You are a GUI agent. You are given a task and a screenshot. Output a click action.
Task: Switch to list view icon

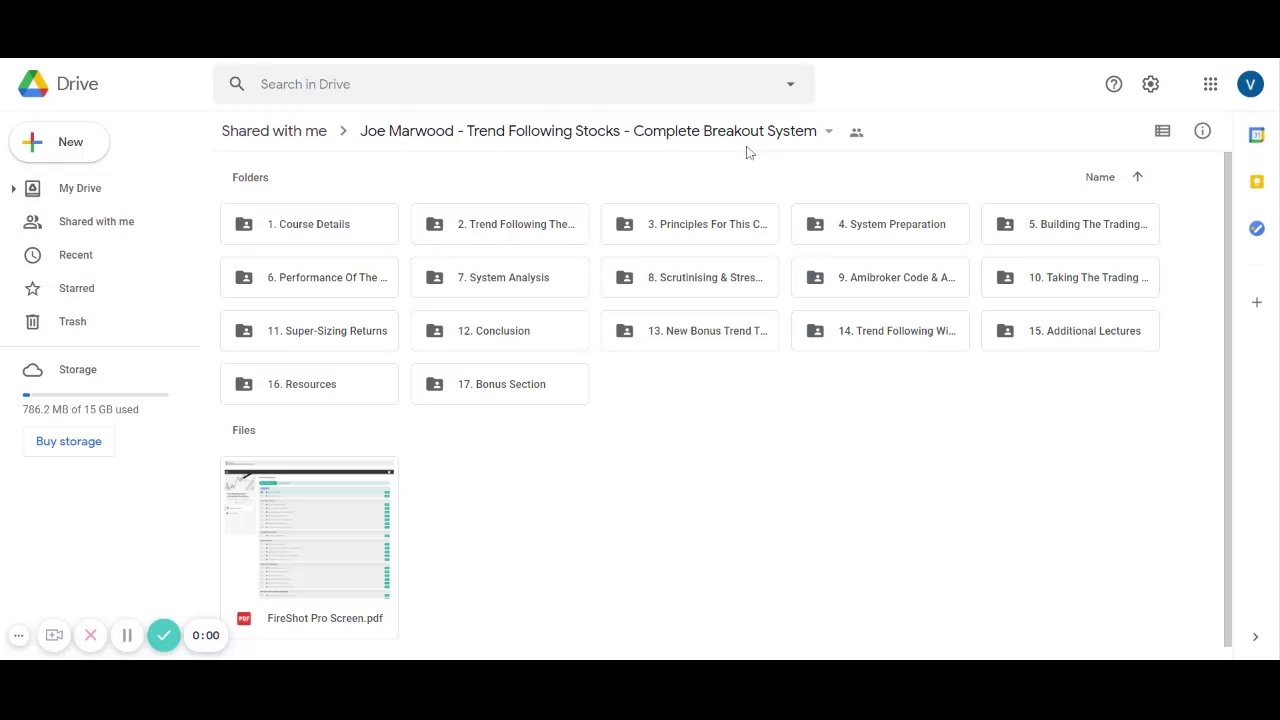coord(1162,131)
